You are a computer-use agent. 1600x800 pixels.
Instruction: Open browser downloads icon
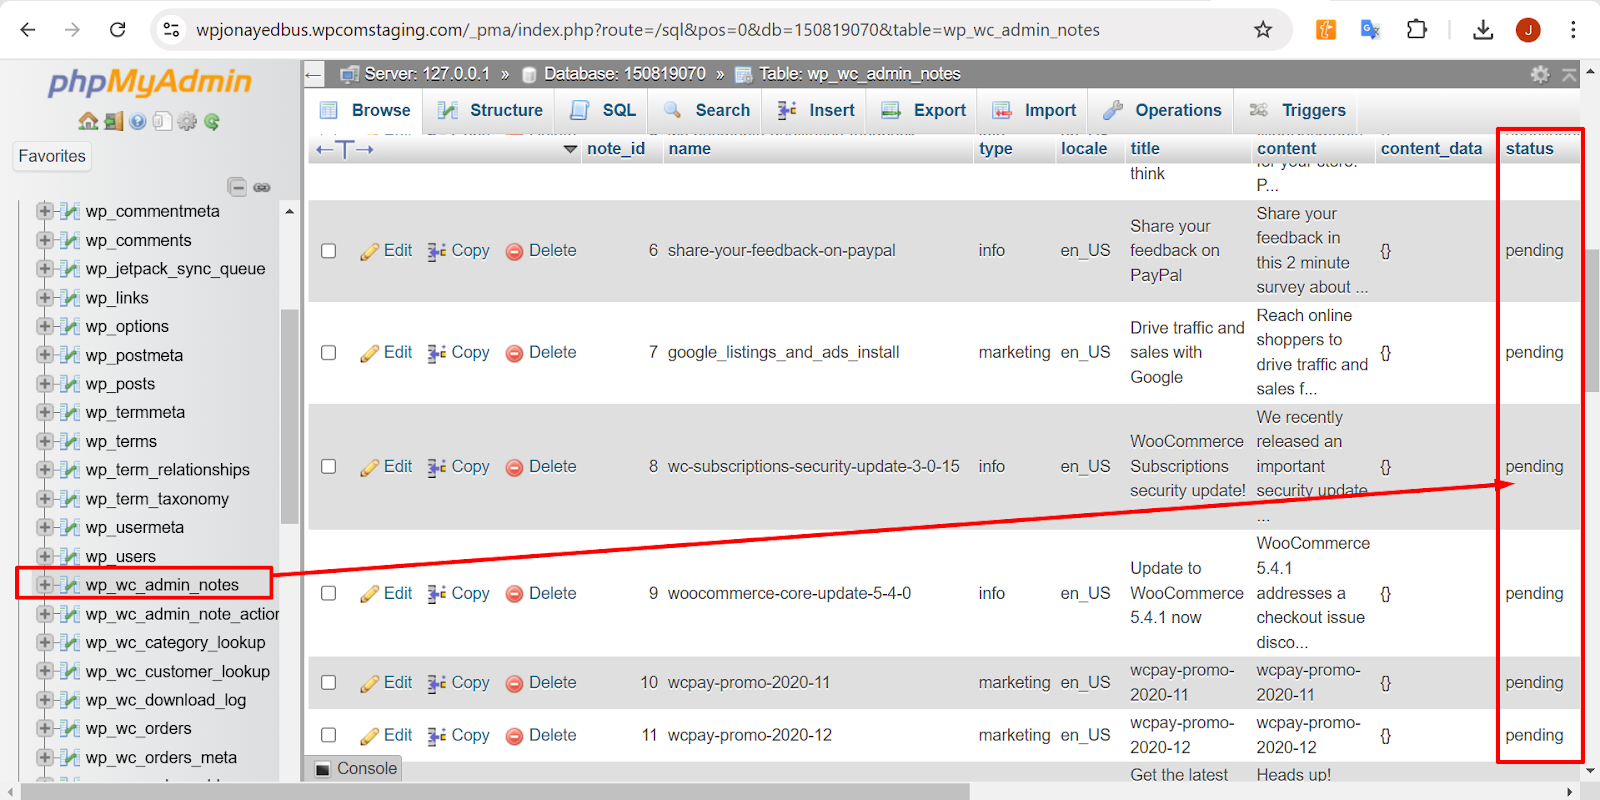pos(1483,30)
